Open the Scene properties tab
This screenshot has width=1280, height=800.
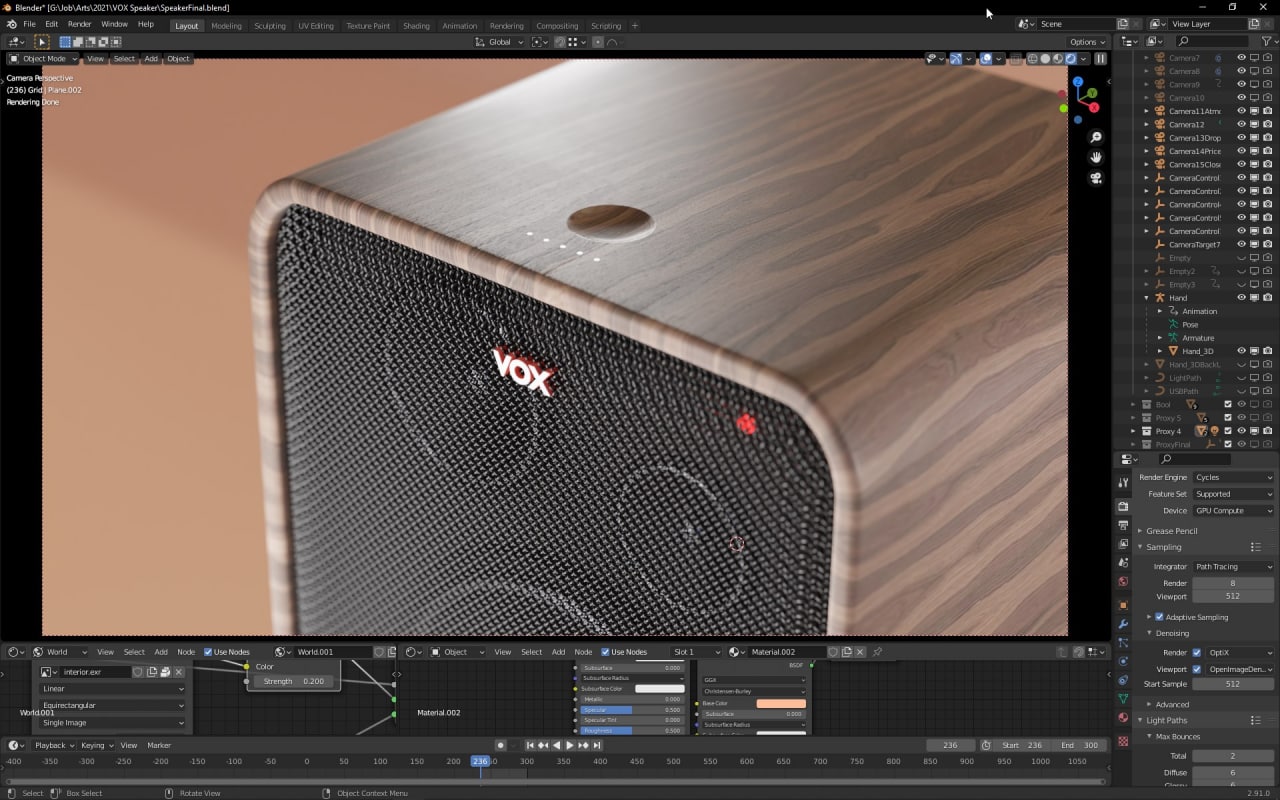(x=1123, y=563)
